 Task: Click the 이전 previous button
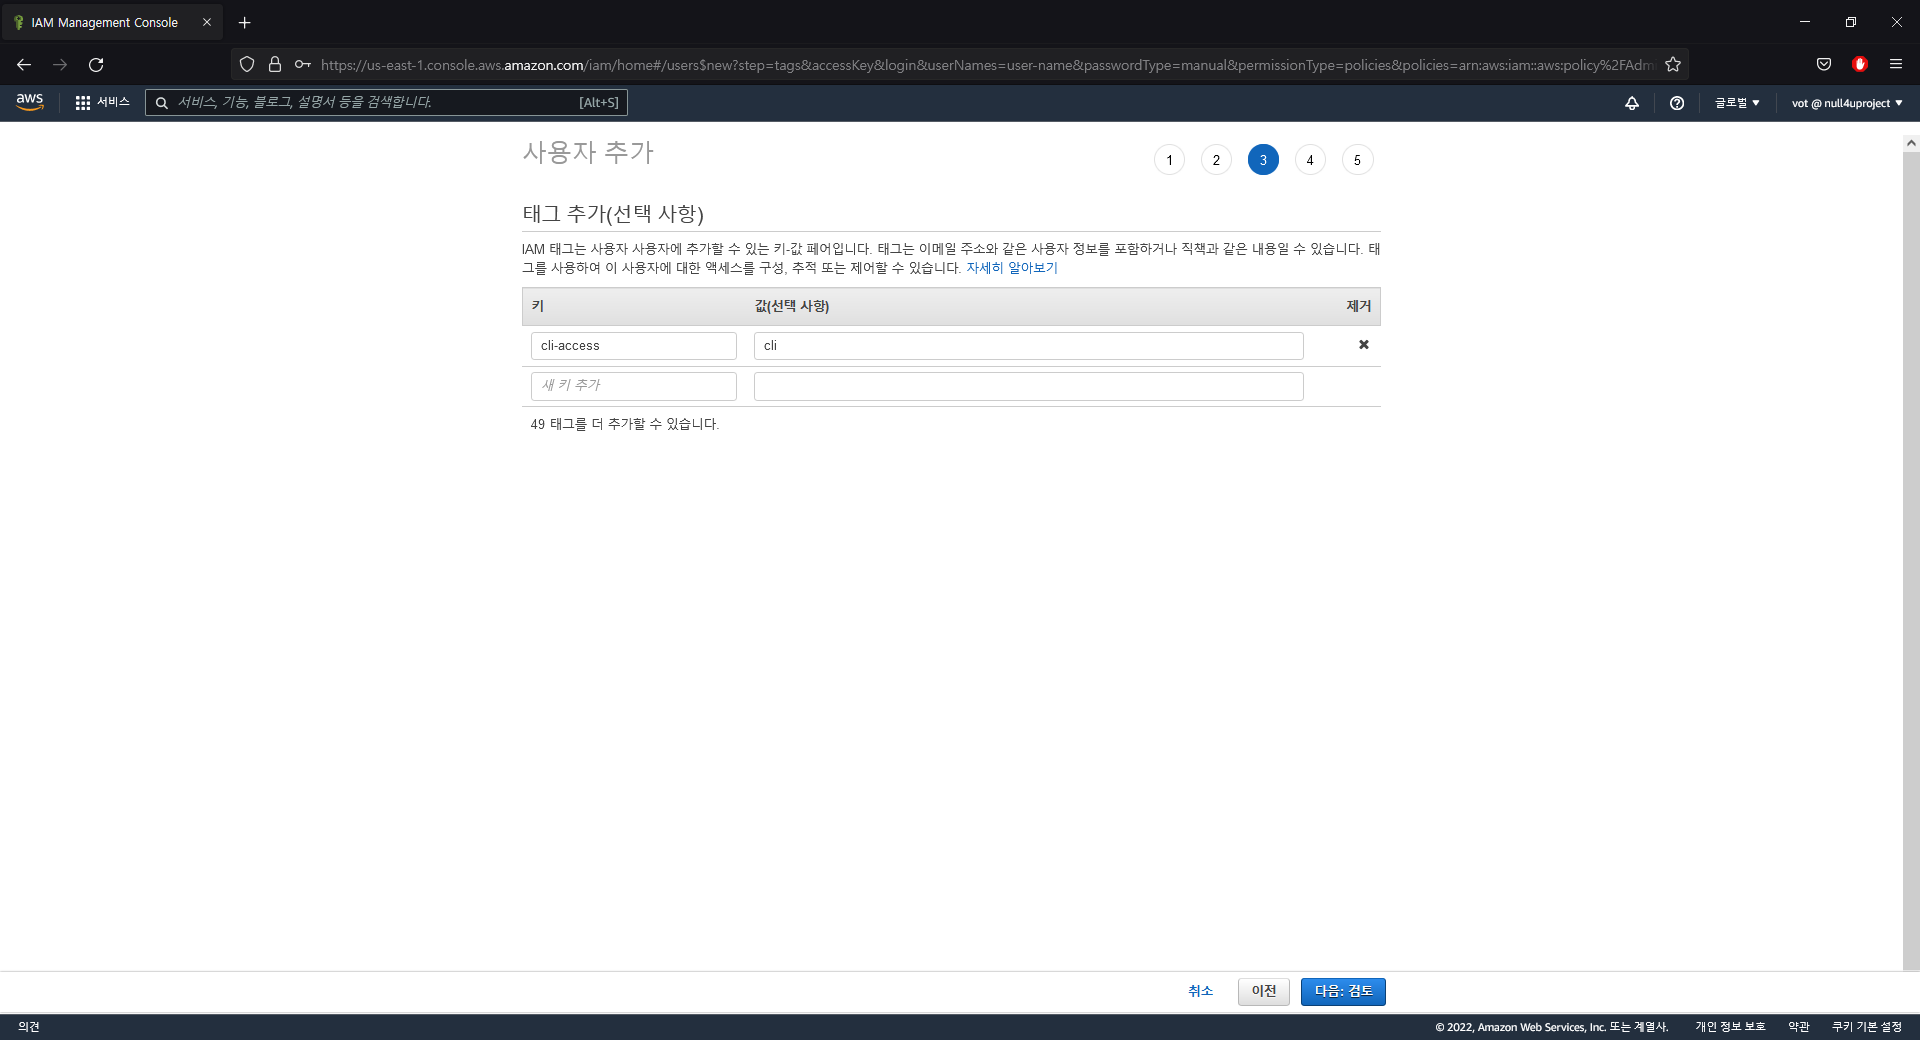tap(1264, 991)
